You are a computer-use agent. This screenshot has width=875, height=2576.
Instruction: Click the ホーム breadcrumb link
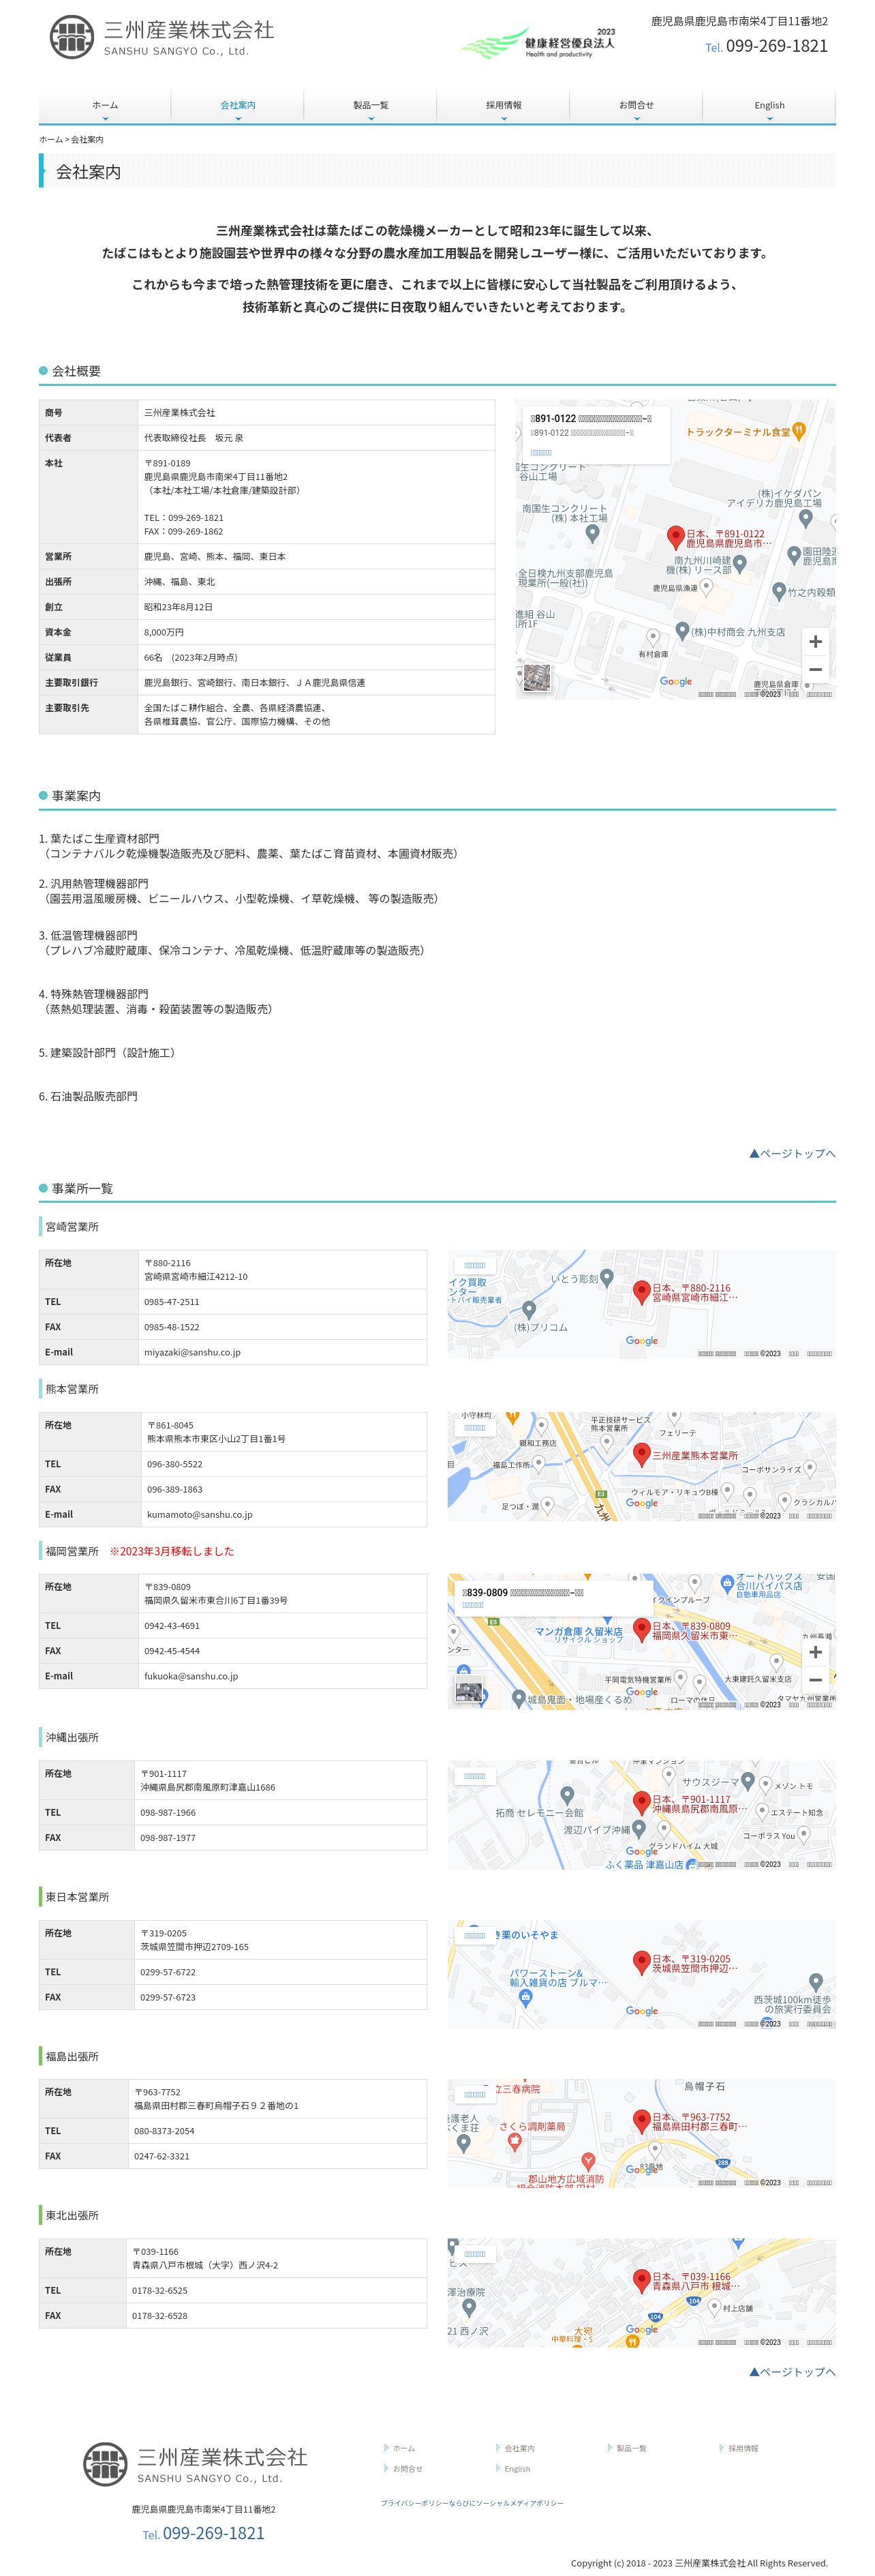tap(50, 140)
